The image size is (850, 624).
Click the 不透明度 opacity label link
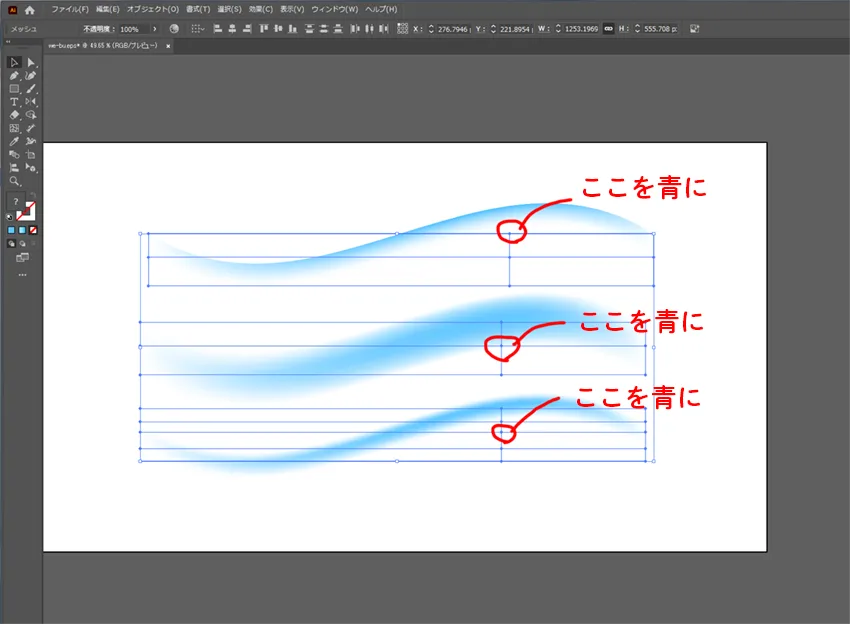click(x=99, y=29)
